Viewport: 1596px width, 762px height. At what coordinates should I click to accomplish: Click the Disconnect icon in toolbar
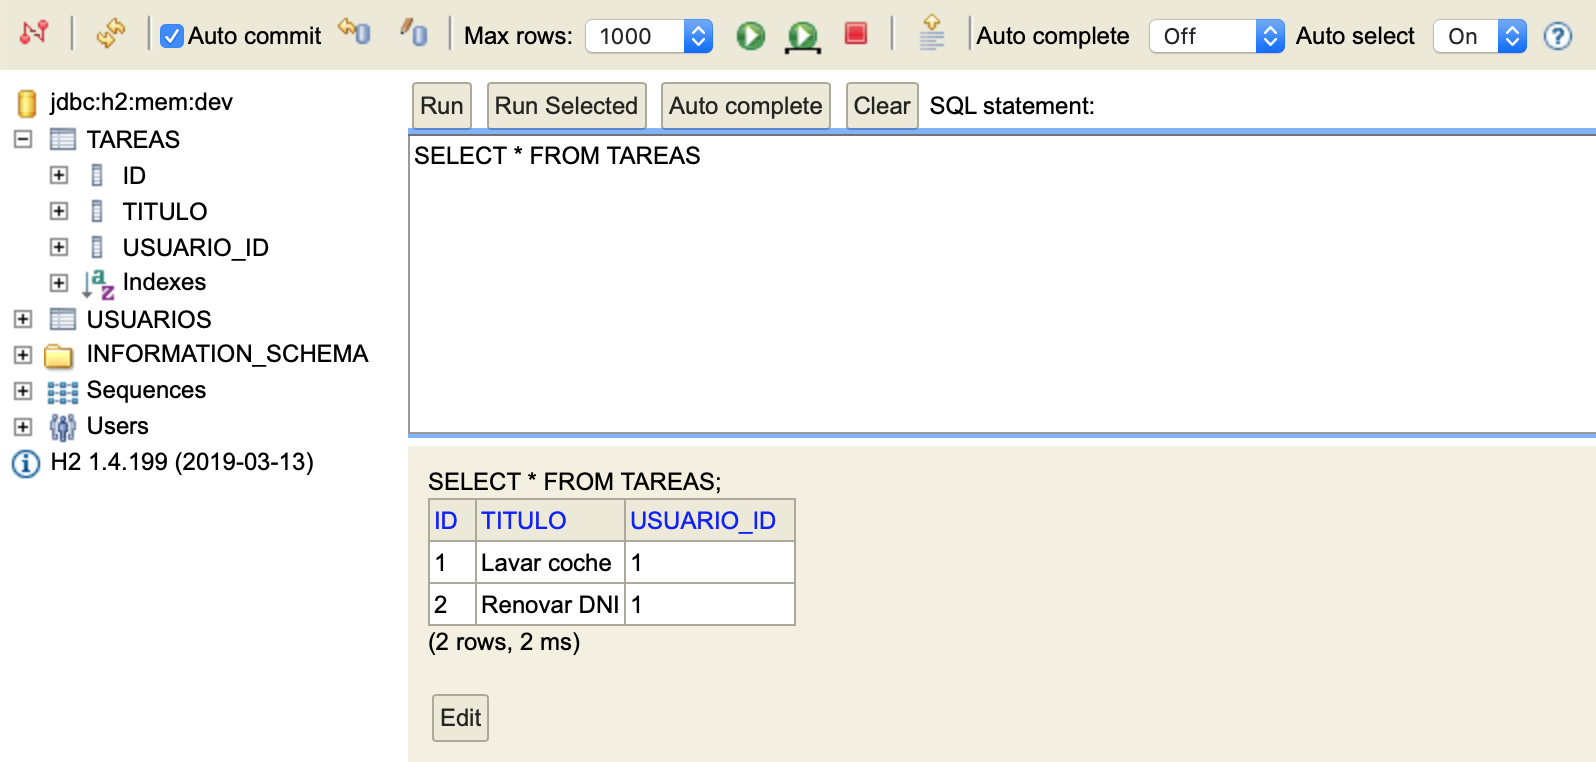[34, 33]
